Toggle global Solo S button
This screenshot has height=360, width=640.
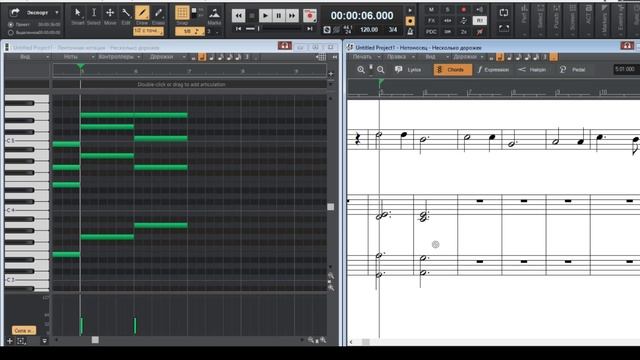click(x=447, y=9)
